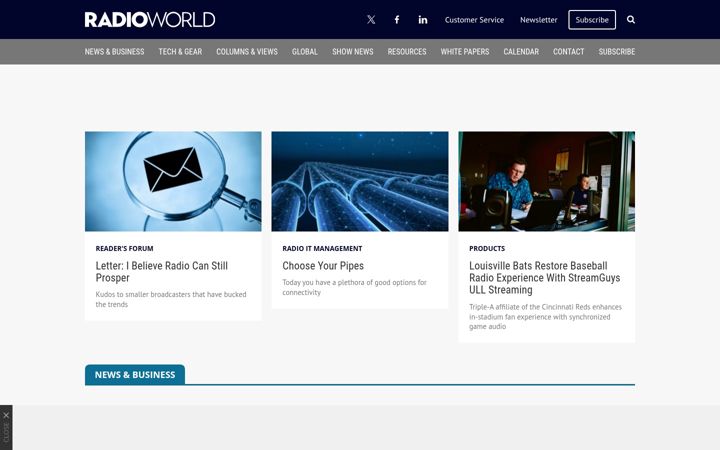720x450 pixels.
Task: Open Subscribe in gray nav bar
Action: 617,51
